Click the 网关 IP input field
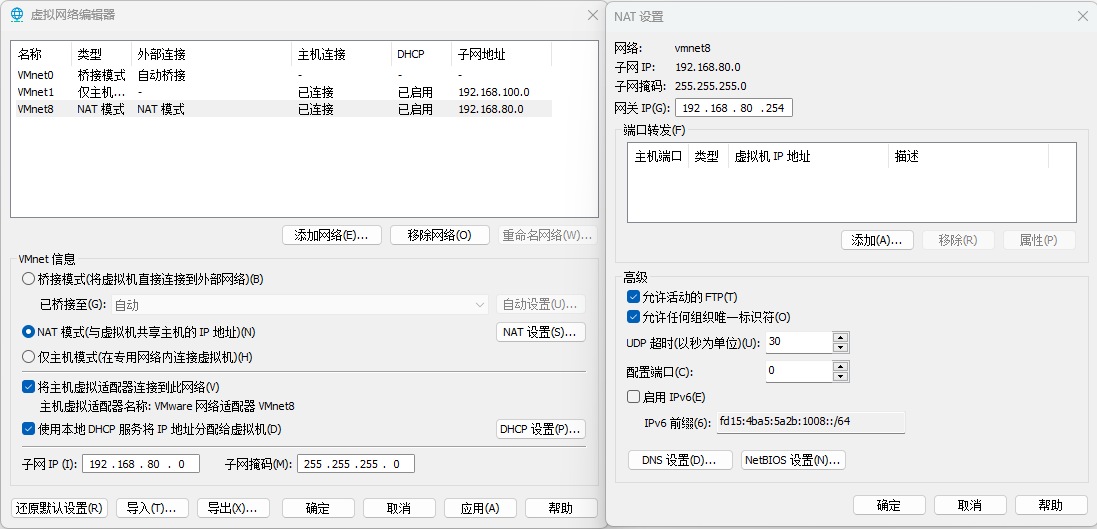 point(734,107)
